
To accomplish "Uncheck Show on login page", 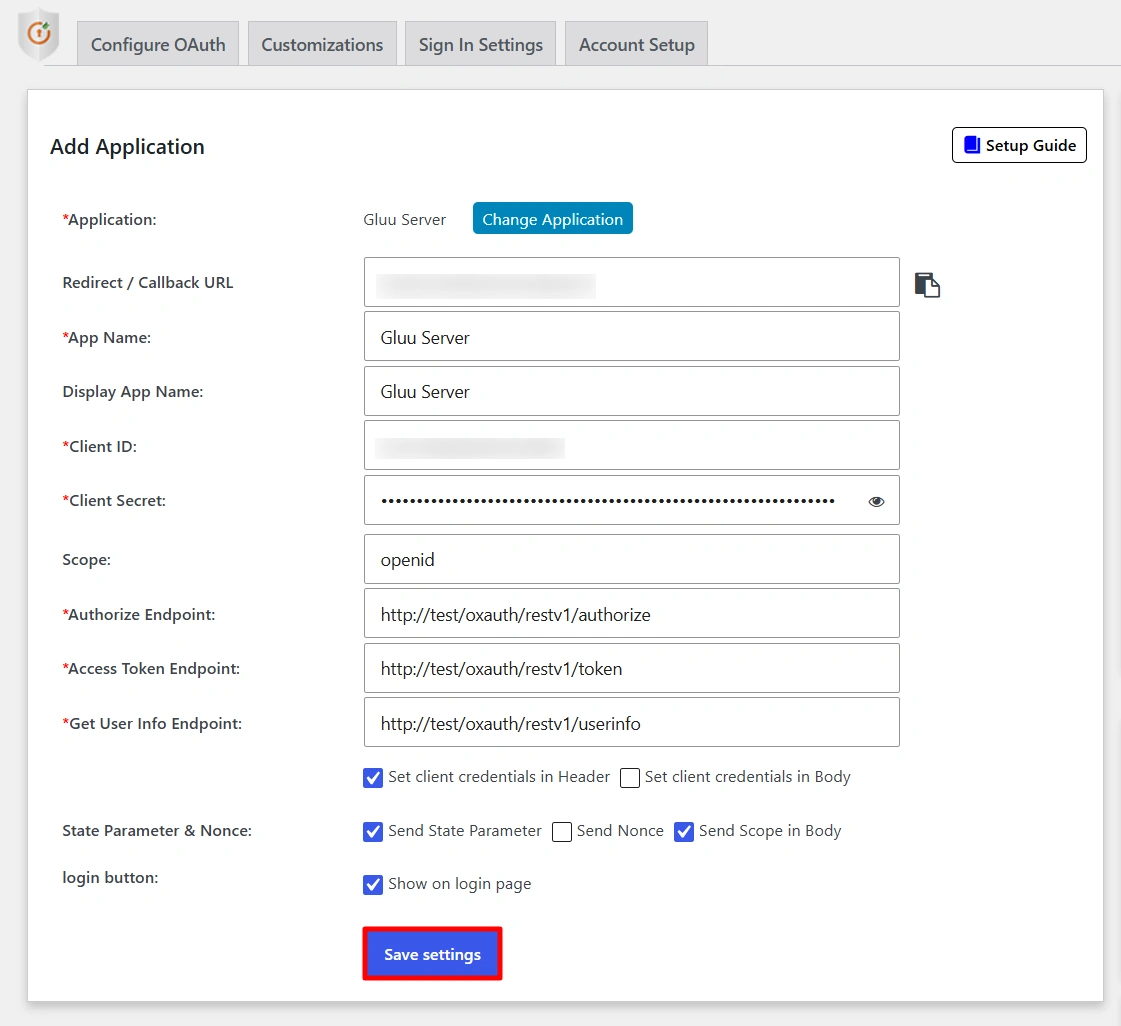I will [372, 884].
